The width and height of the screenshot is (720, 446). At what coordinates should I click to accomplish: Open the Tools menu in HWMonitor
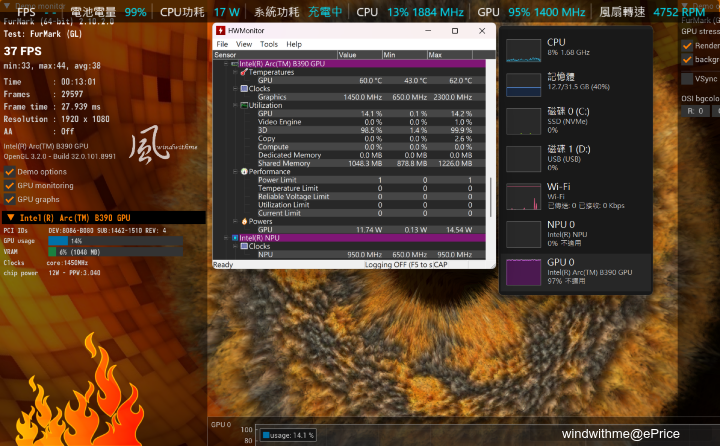click(x=269, y=44)
